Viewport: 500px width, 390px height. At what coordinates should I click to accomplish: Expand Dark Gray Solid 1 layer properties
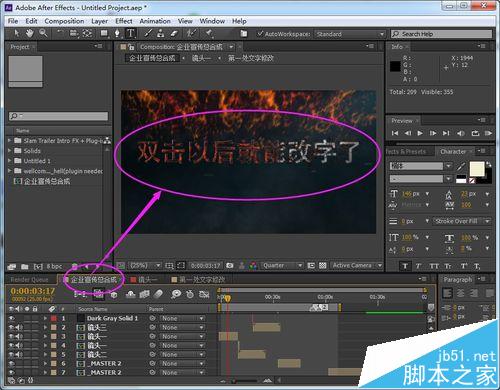pyautogui.click(x=45, y=318)
